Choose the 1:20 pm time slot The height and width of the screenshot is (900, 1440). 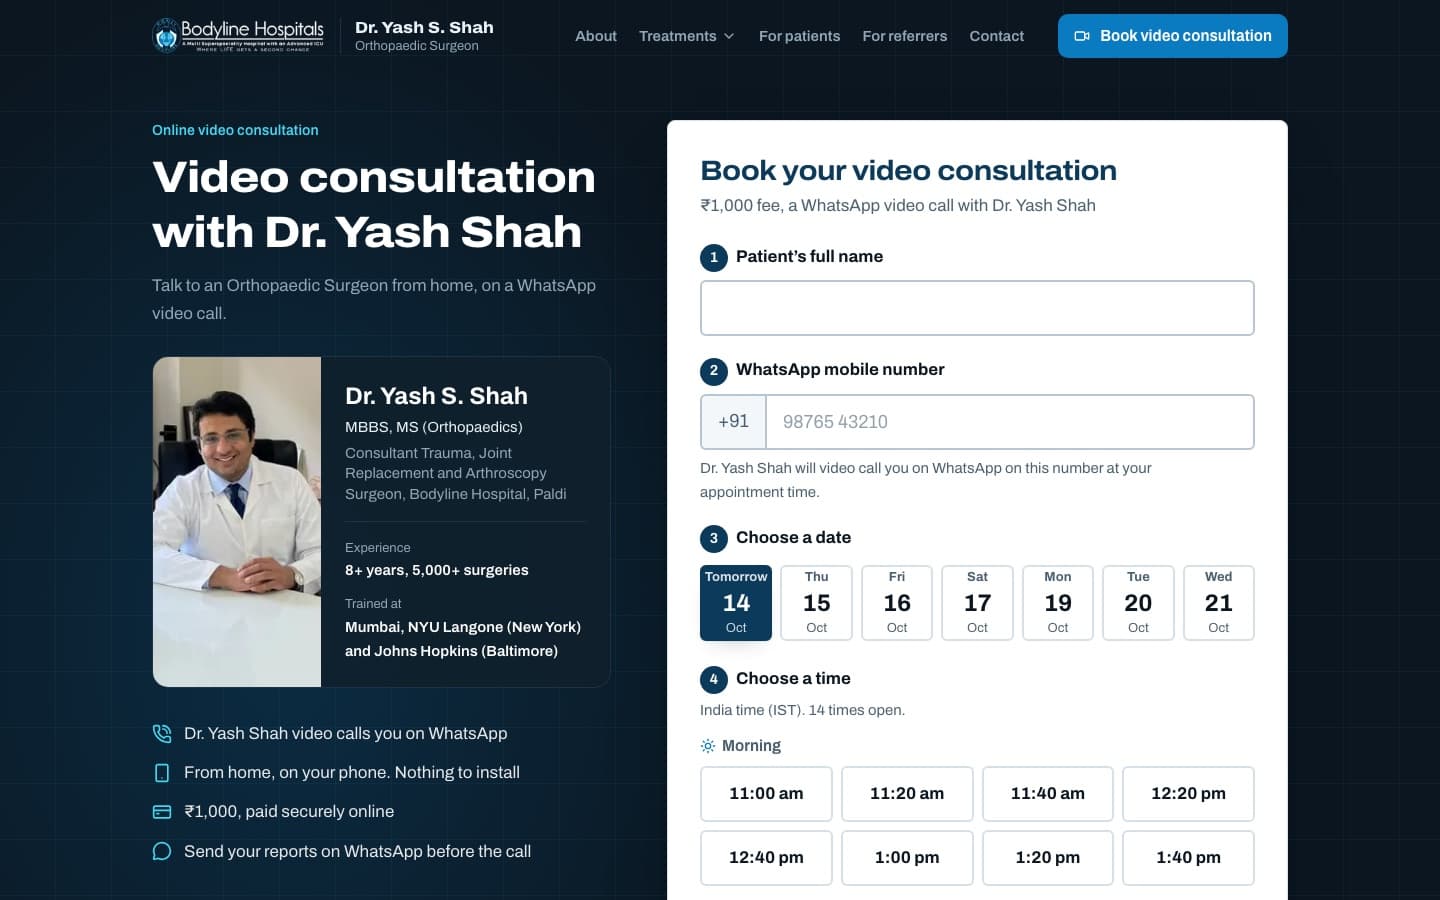click(1048, 858)
